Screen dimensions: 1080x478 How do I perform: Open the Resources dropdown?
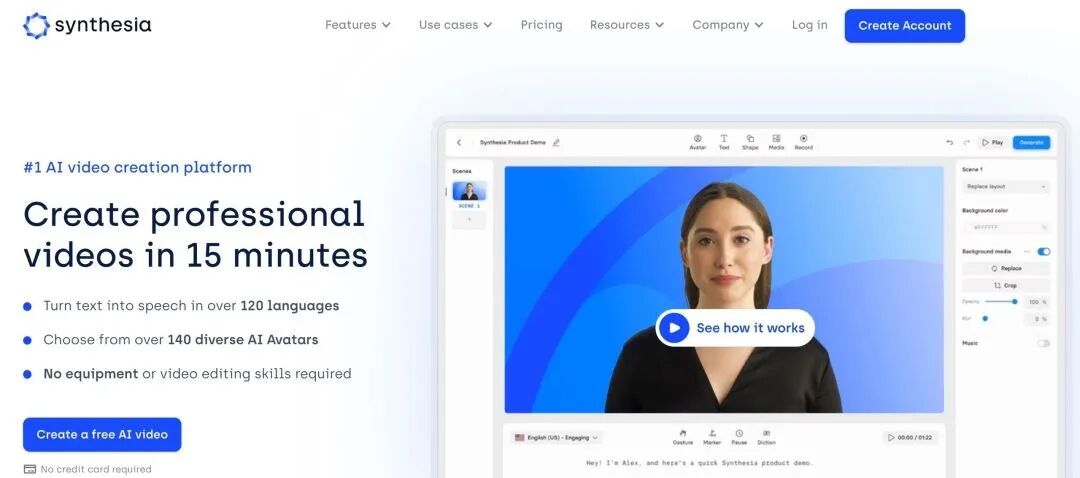pos(627,25)
